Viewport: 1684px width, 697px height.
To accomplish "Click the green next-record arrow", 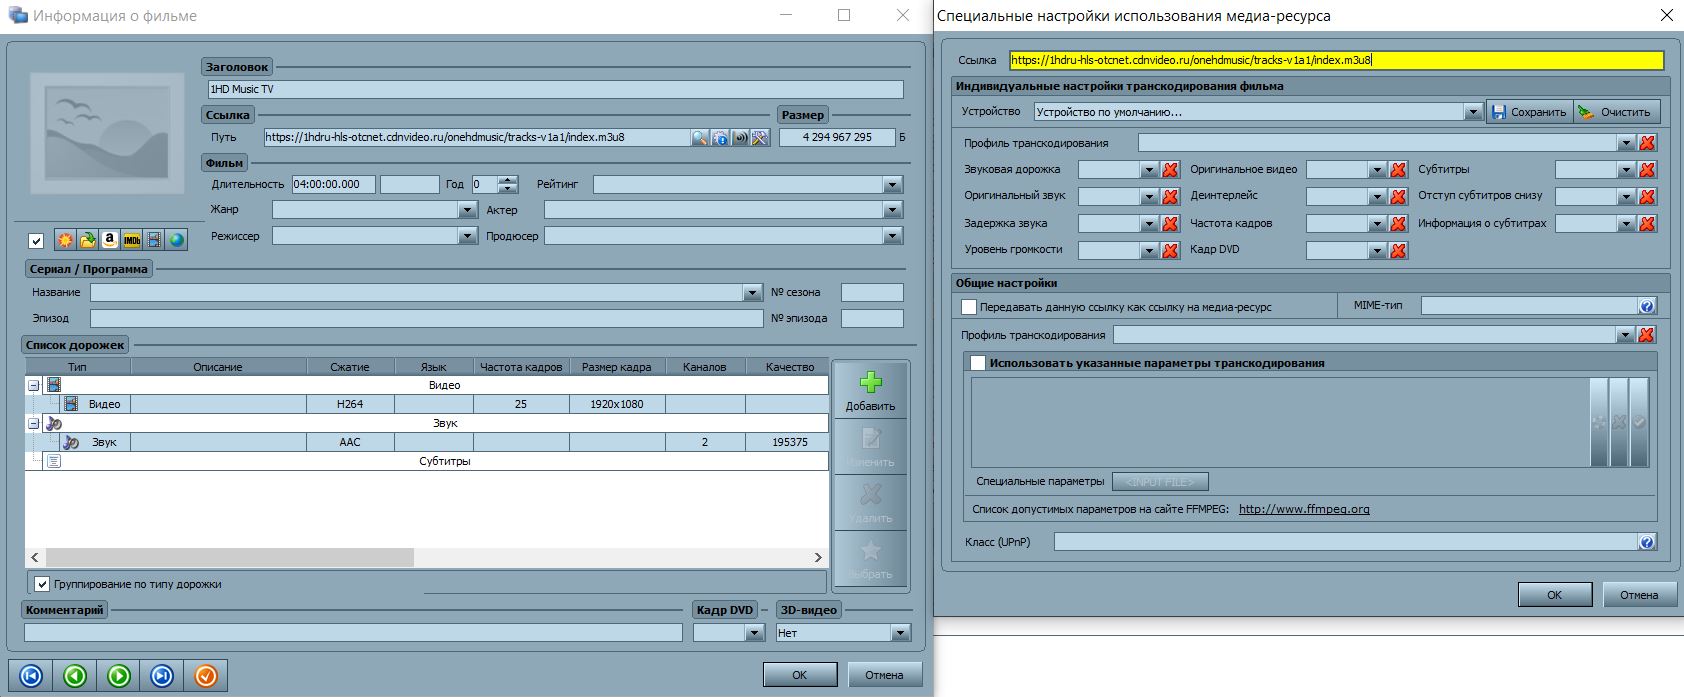I will pos(118,676).
